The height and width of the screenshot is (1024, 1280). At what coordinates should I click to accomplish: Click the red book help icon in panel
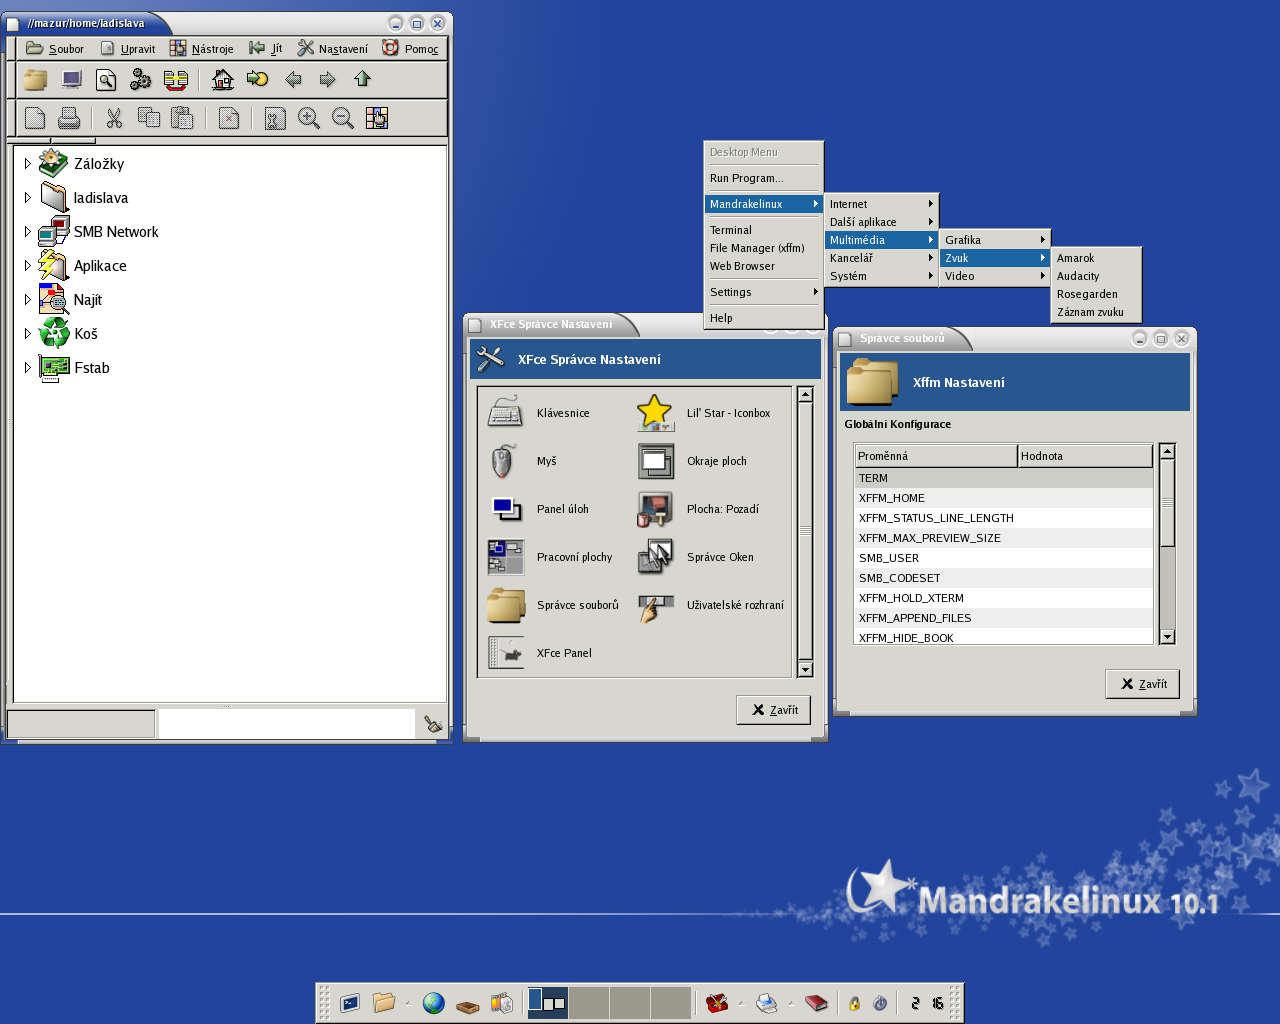[x=817, y=1003]
